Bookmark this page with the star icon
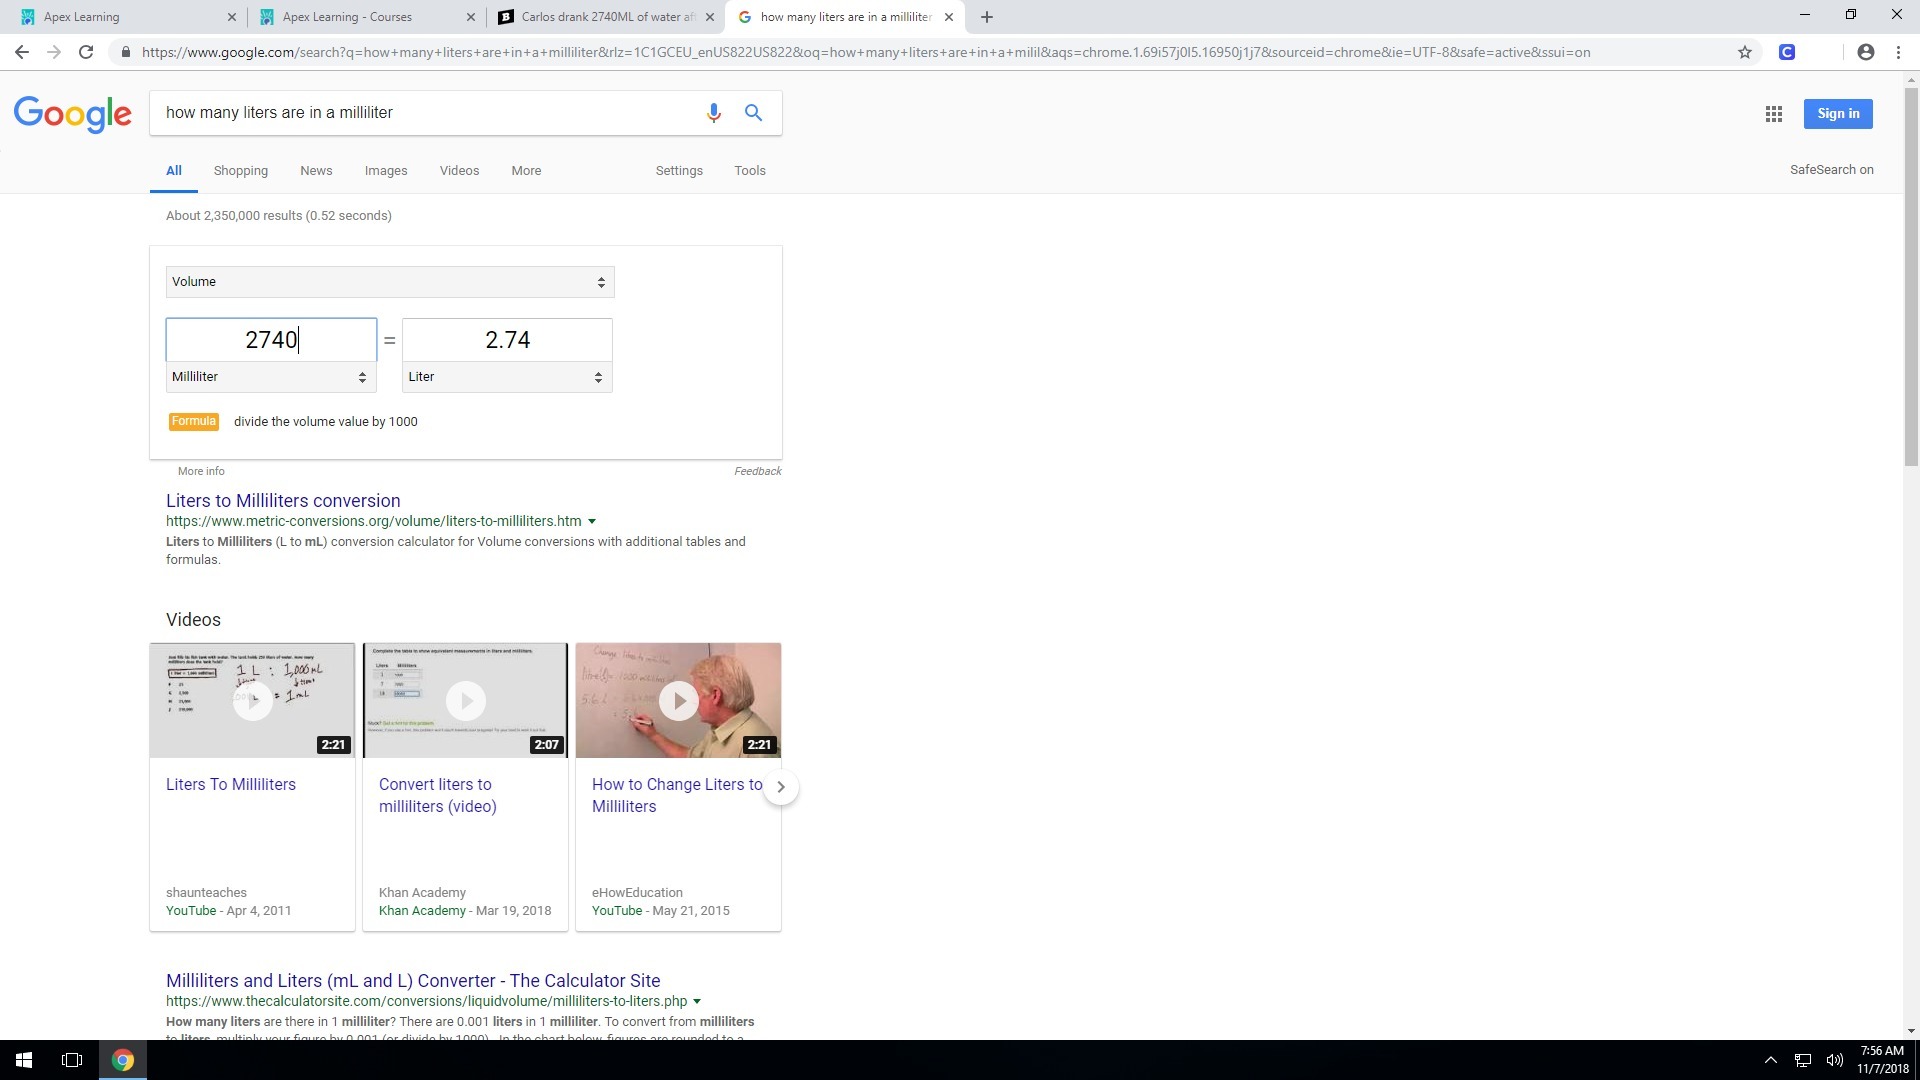The image size is (1920, 1080). [x=1744, y=52]
